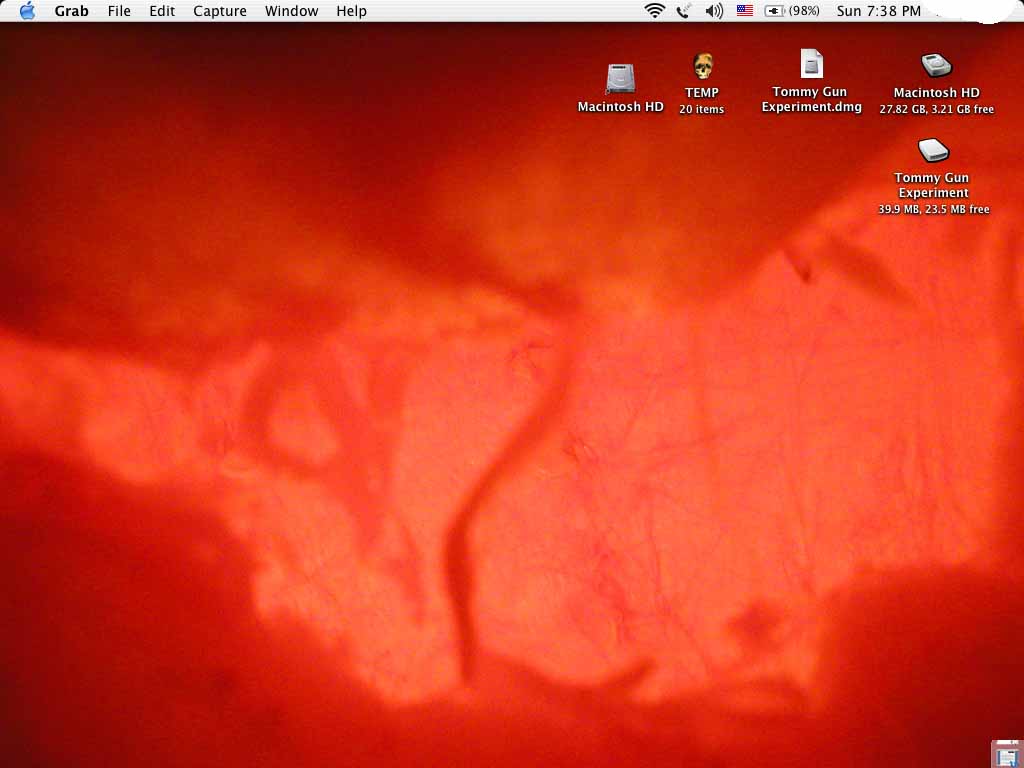
Task: Click the phone modem status icon
Action: tap(684, 10)
